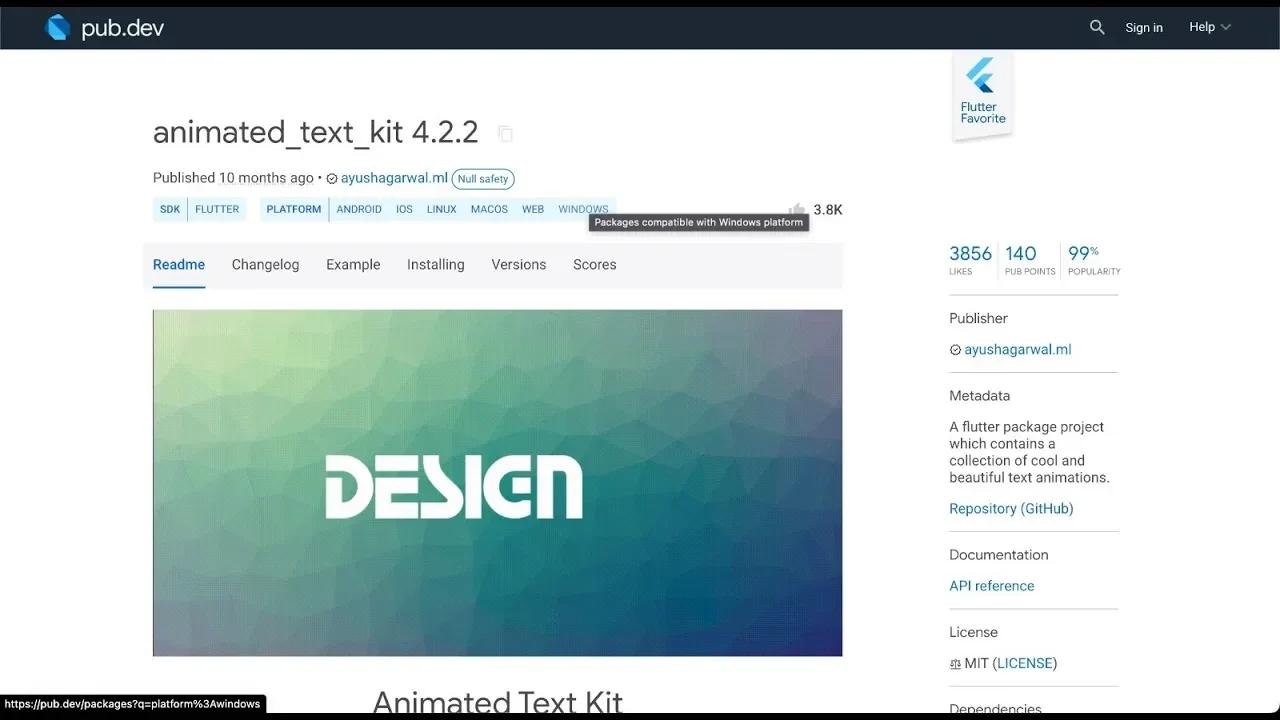Click the copy-package-name icon beside version
The width and height of the screenshot is (1280, 720).
tap(505, 133)
